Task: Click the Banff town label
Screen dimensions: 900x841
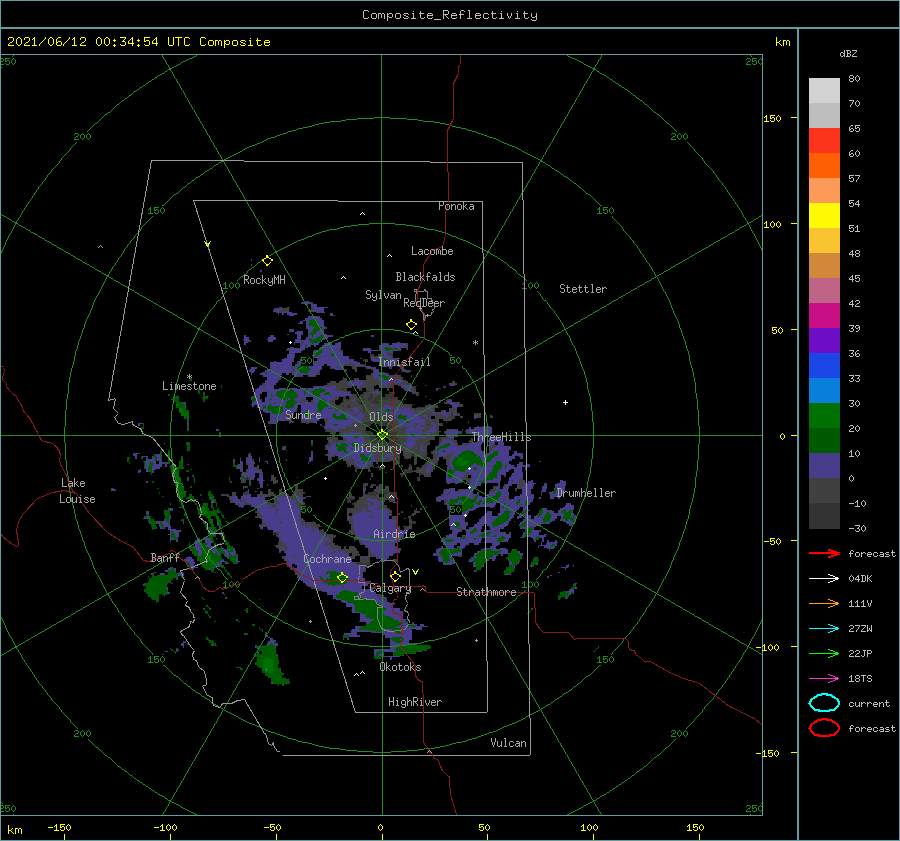Action: (x=165, y=557)
